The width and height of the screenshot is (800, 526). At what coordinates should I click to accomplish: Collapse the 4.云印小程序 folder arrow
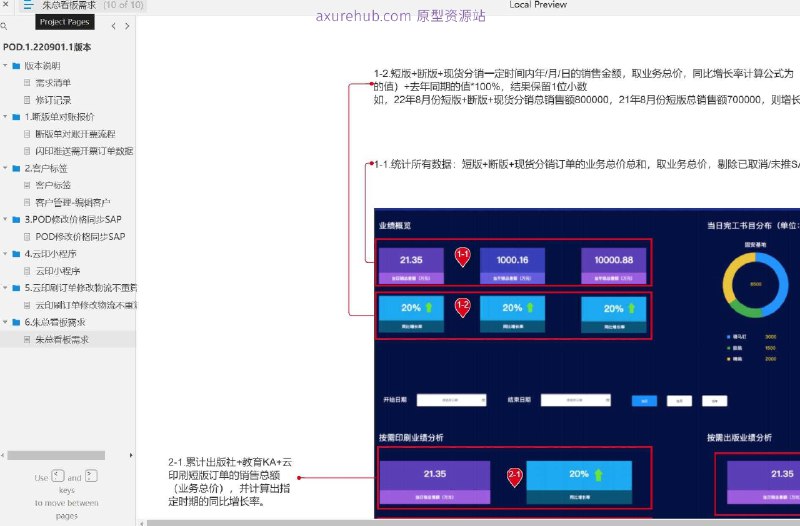tap(5, 254)
